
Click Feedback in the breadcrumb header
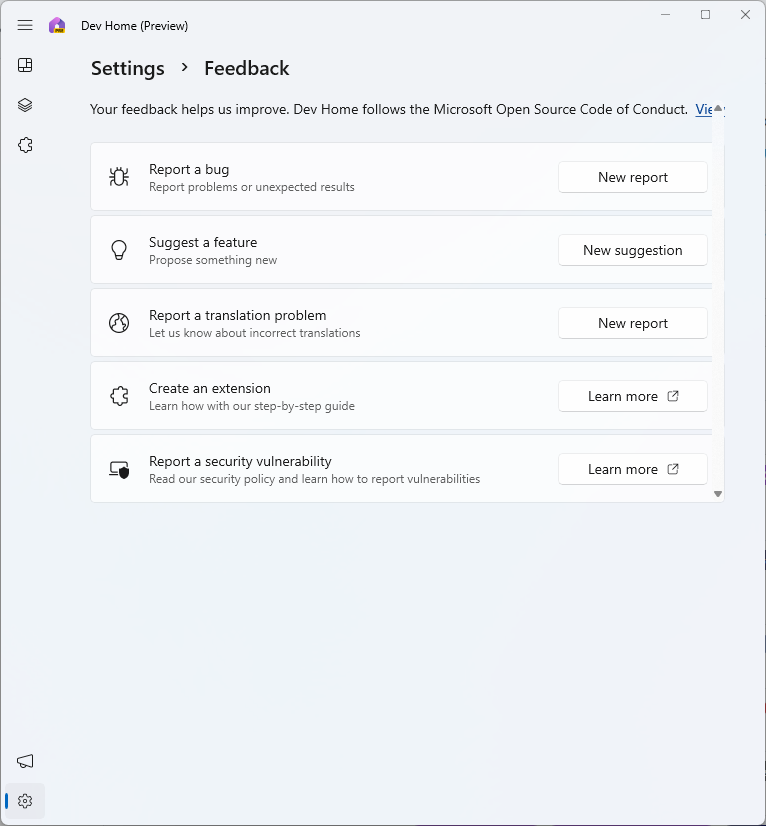click(246, 68)
